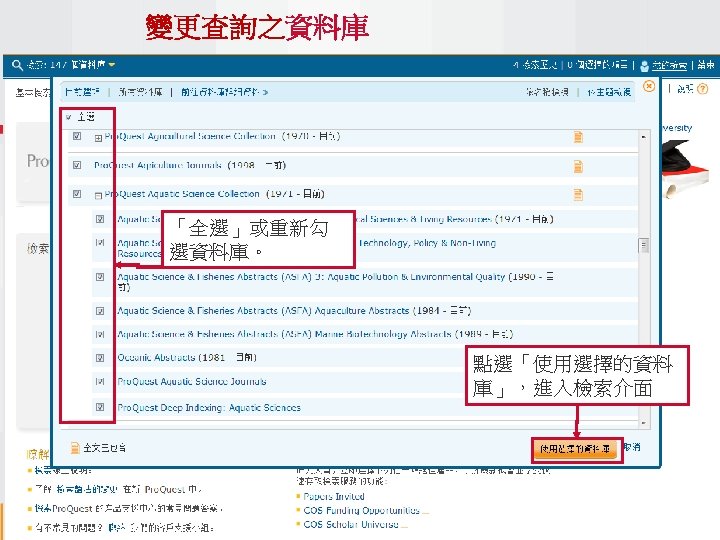Click the full-text legend icon at dialog bottom
This screenshot has width=720, height=540.
(75, 448)
